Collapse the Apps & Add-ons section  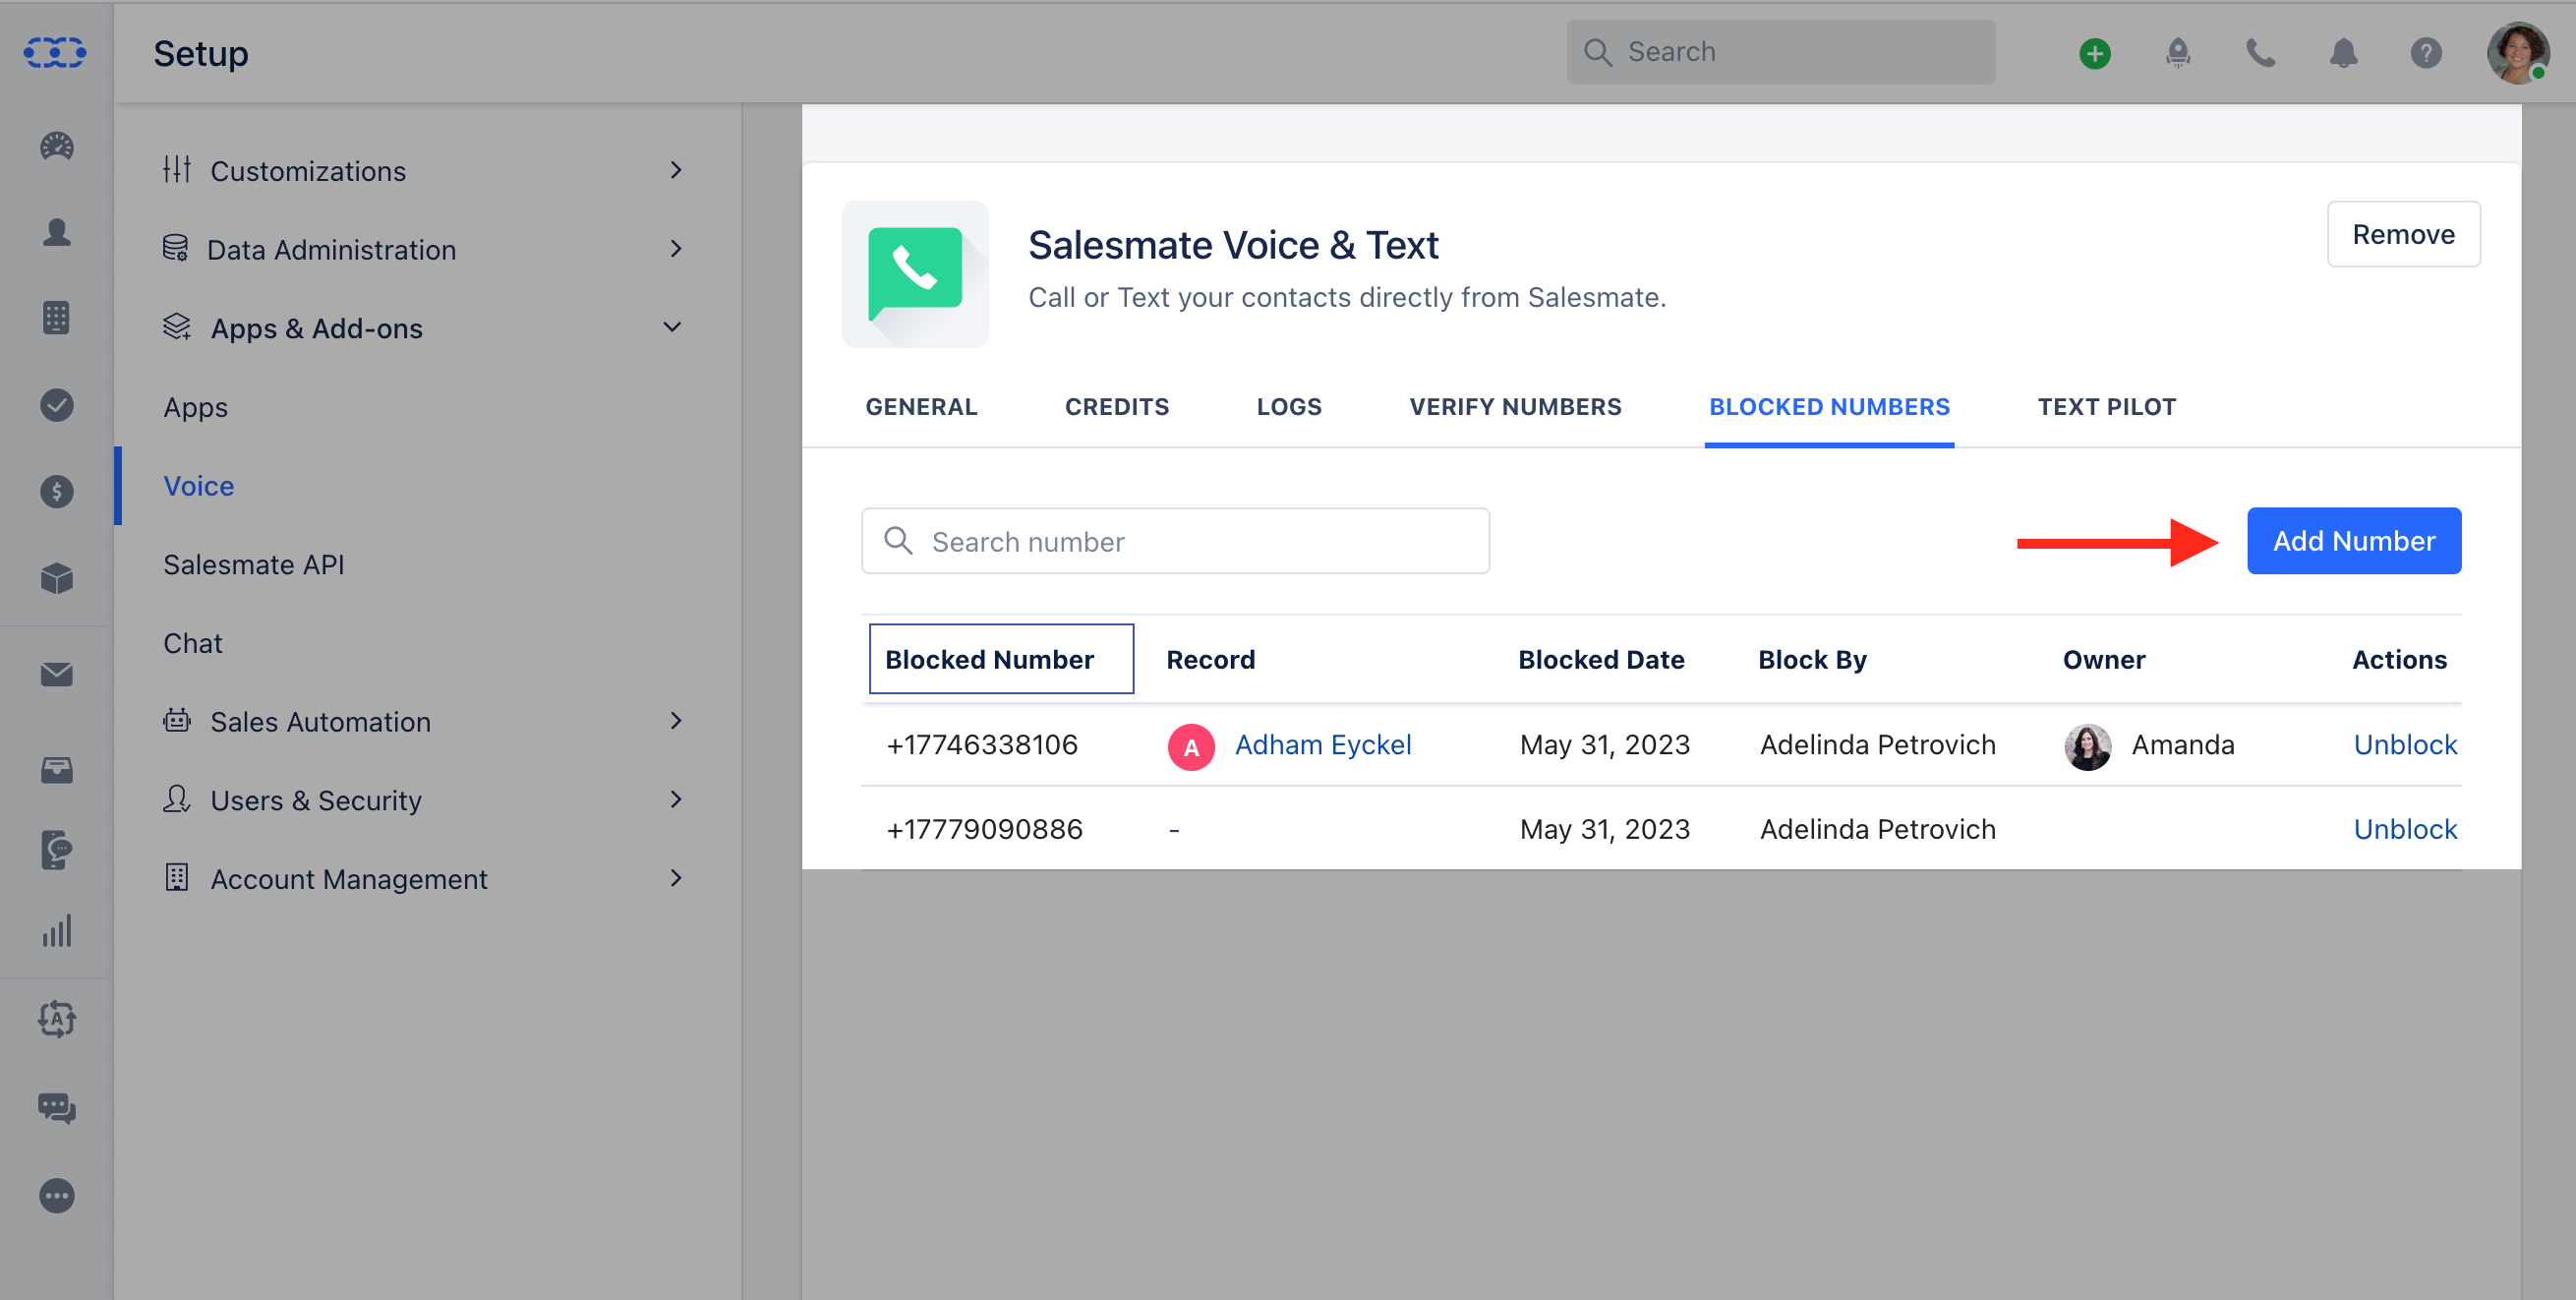(x=424, y=328)
